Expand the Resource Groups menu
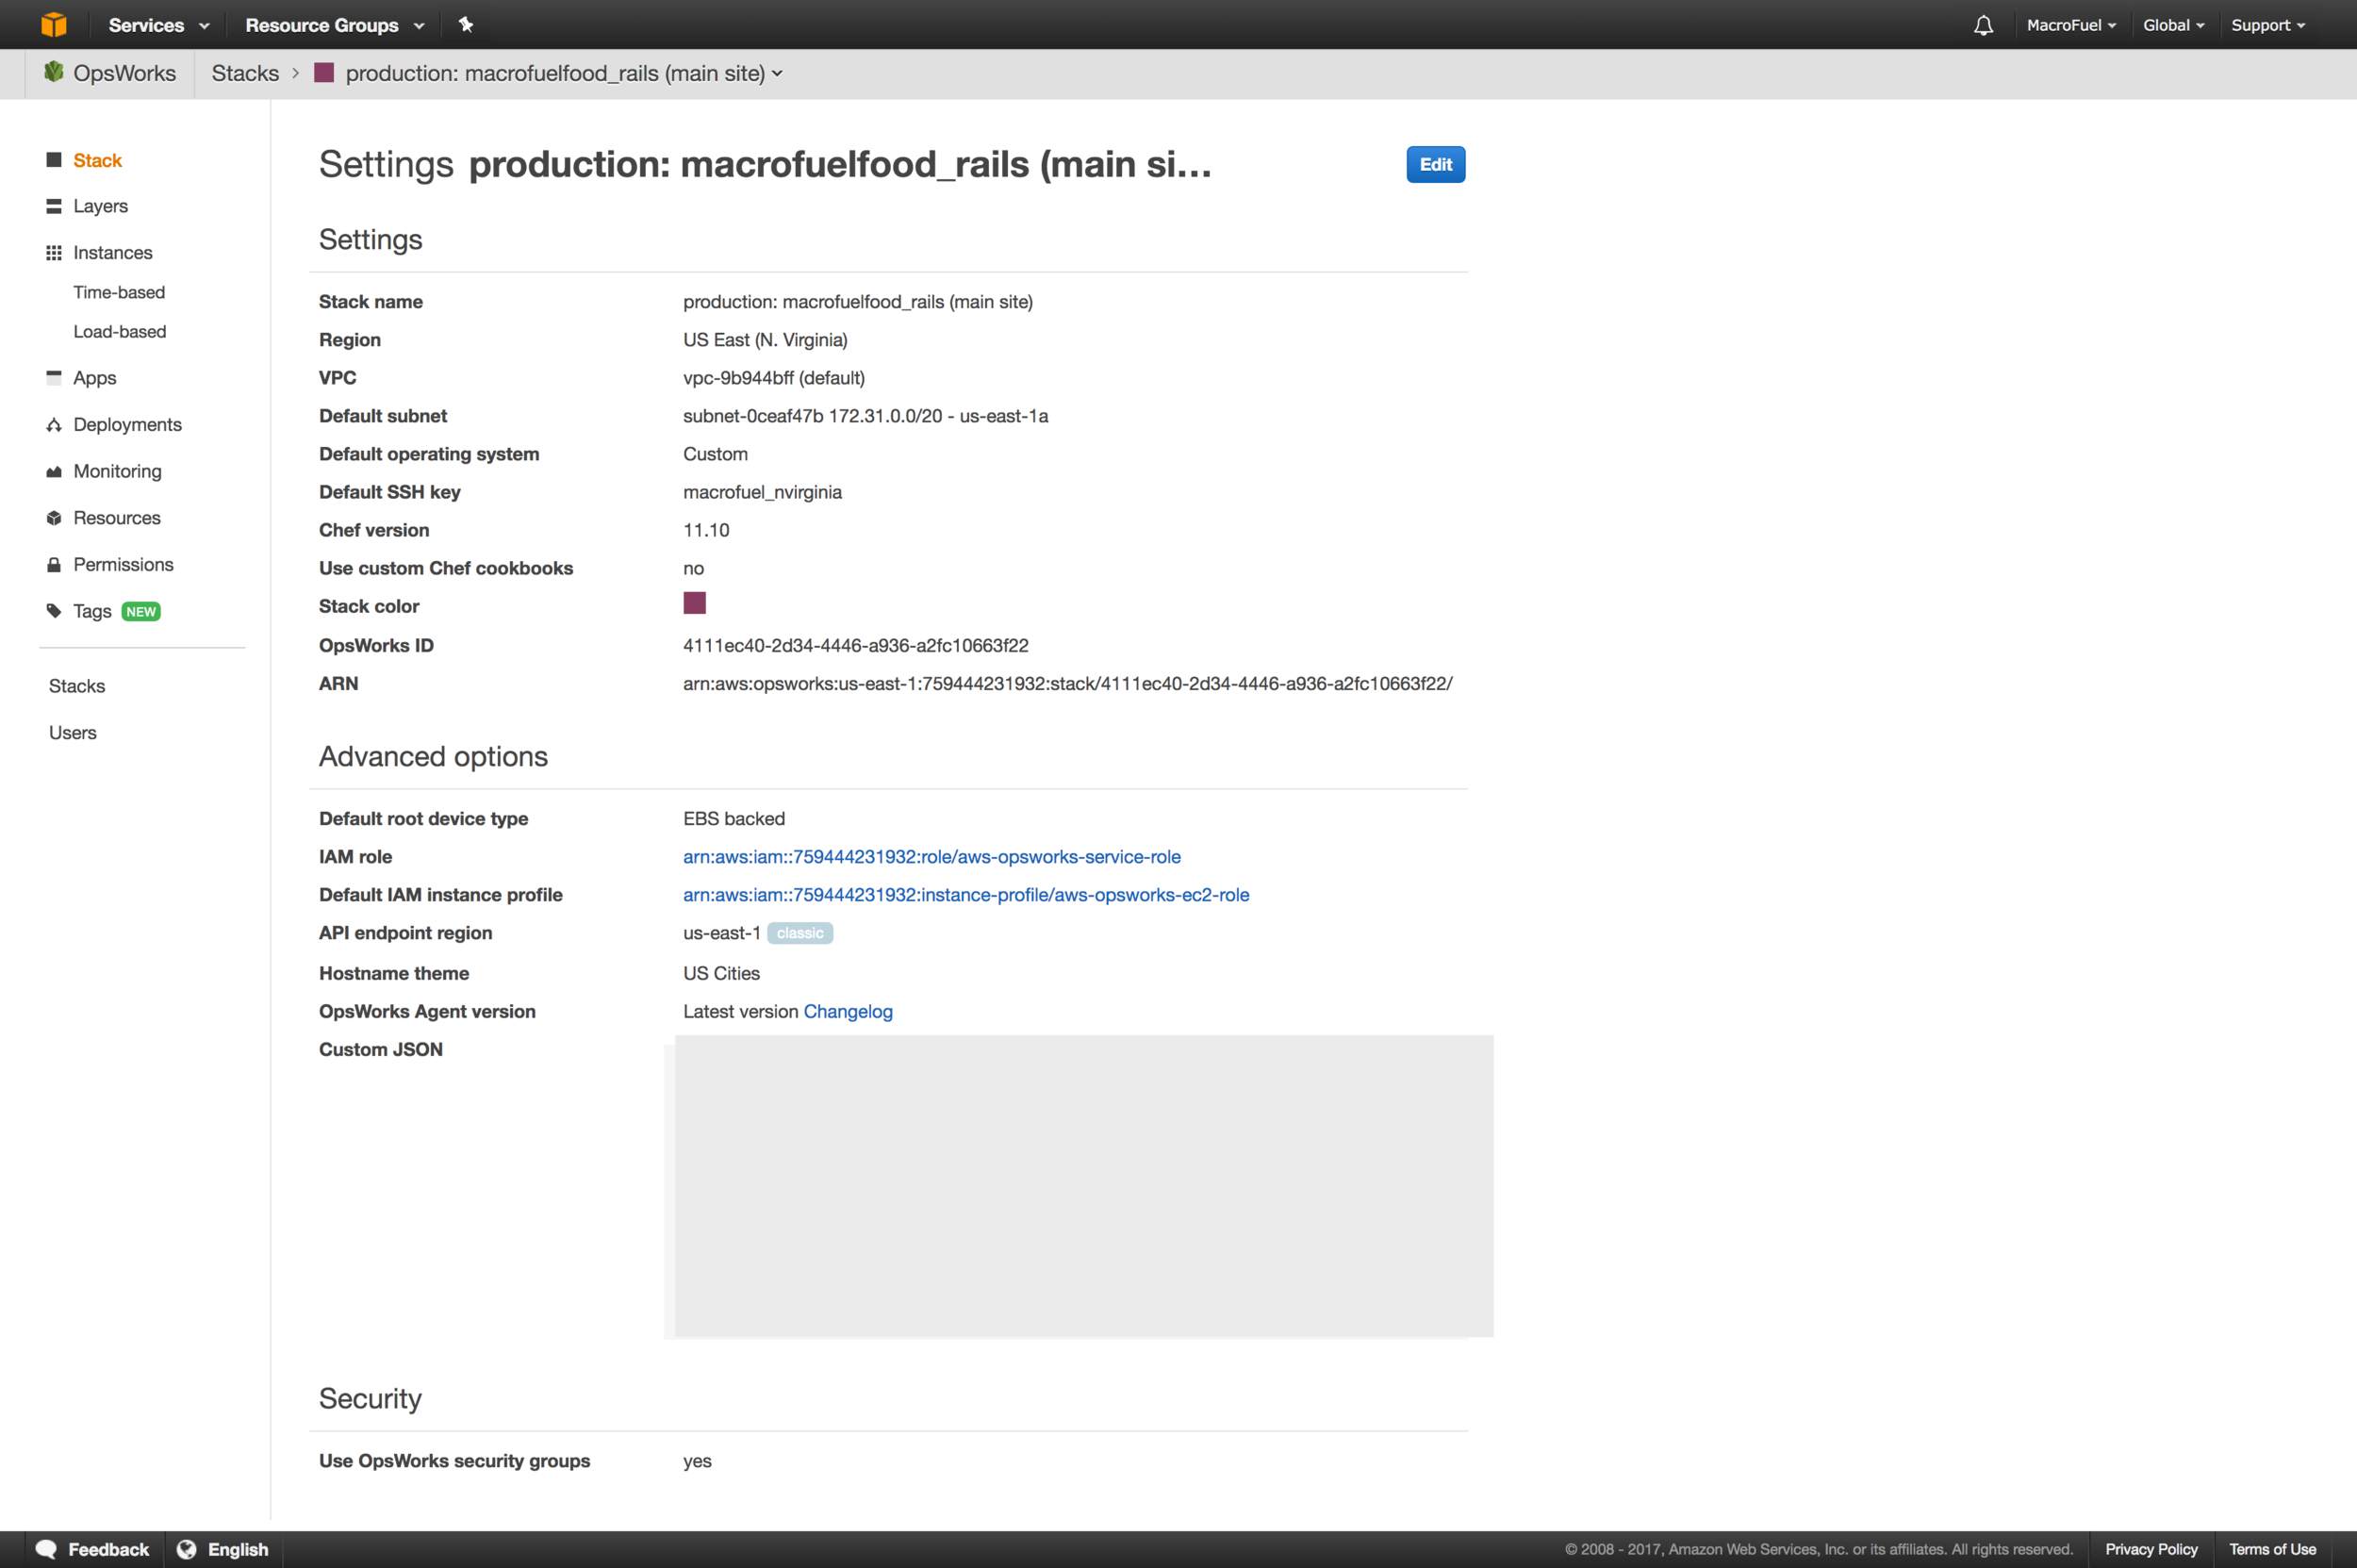The image size is (2357, 1568). [x=334, y=25]
